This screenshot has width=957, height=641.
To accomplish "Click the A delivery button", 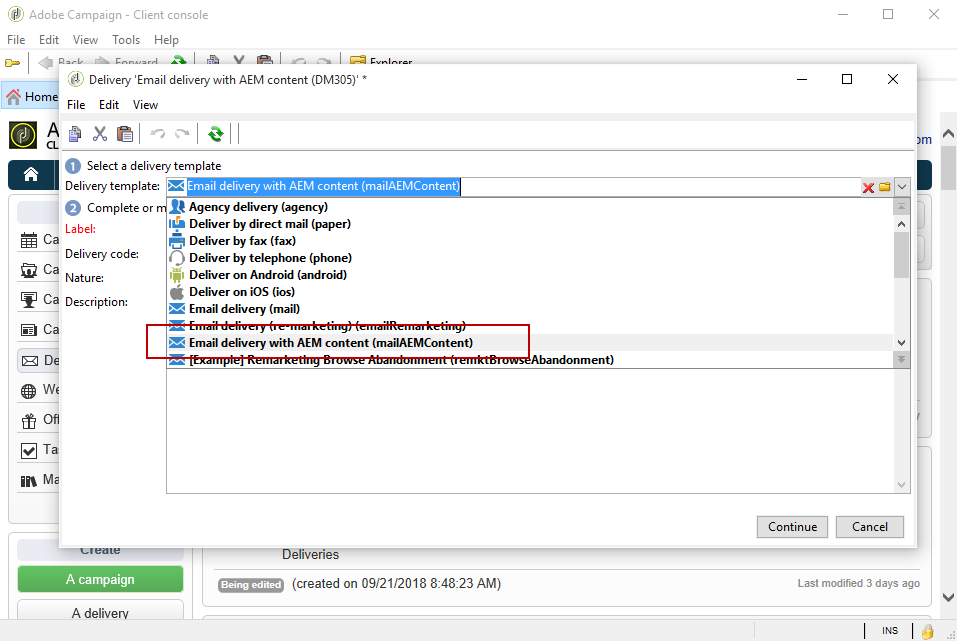I will point(100,612).
